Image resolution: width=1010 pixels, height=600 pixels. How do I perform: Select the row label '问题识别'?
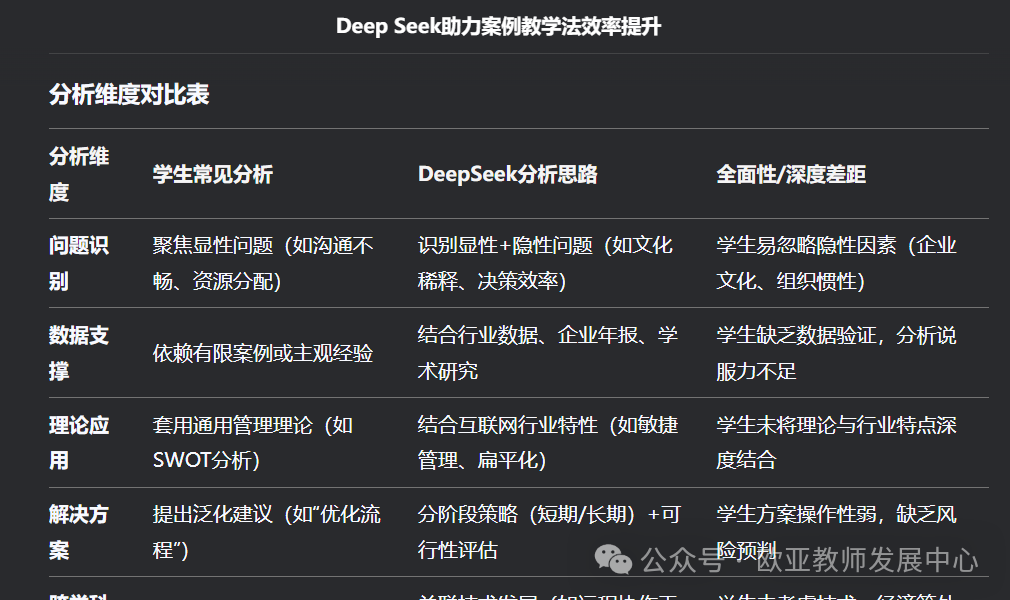pyautogui.click(x=79, y=263)
